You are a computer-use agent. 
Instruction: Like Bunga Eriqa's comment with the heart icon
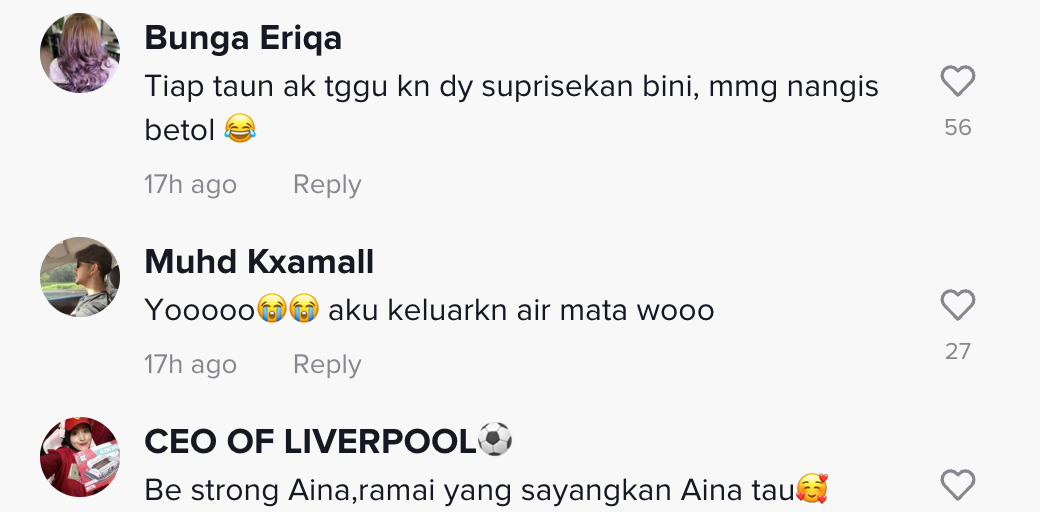point(958,82)
